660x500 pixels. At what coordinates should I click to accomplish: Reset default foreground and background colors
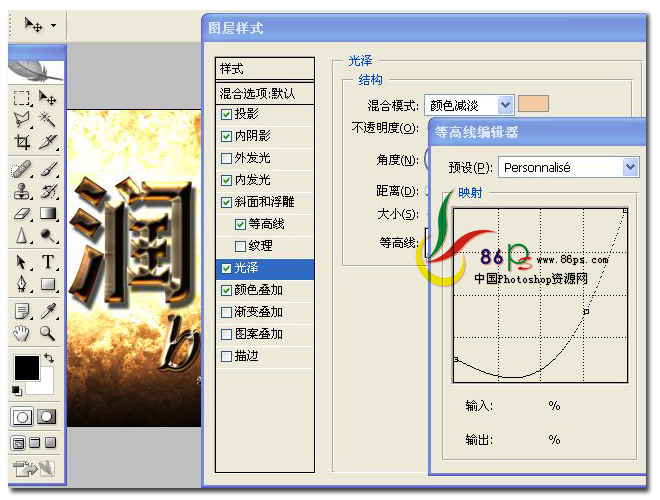click(x=16, y=391)
